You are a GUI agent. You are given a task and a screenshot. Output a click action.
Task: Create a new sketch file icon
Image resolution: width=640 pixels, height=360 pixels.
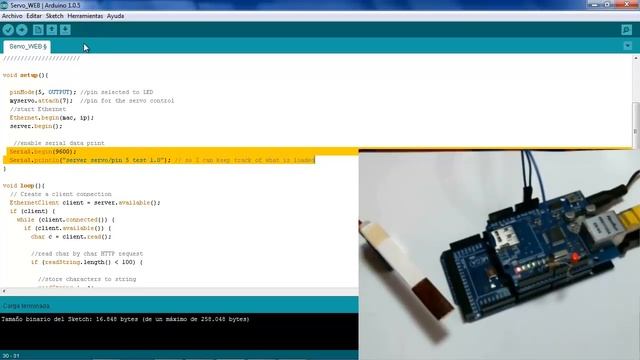(38, 30)
